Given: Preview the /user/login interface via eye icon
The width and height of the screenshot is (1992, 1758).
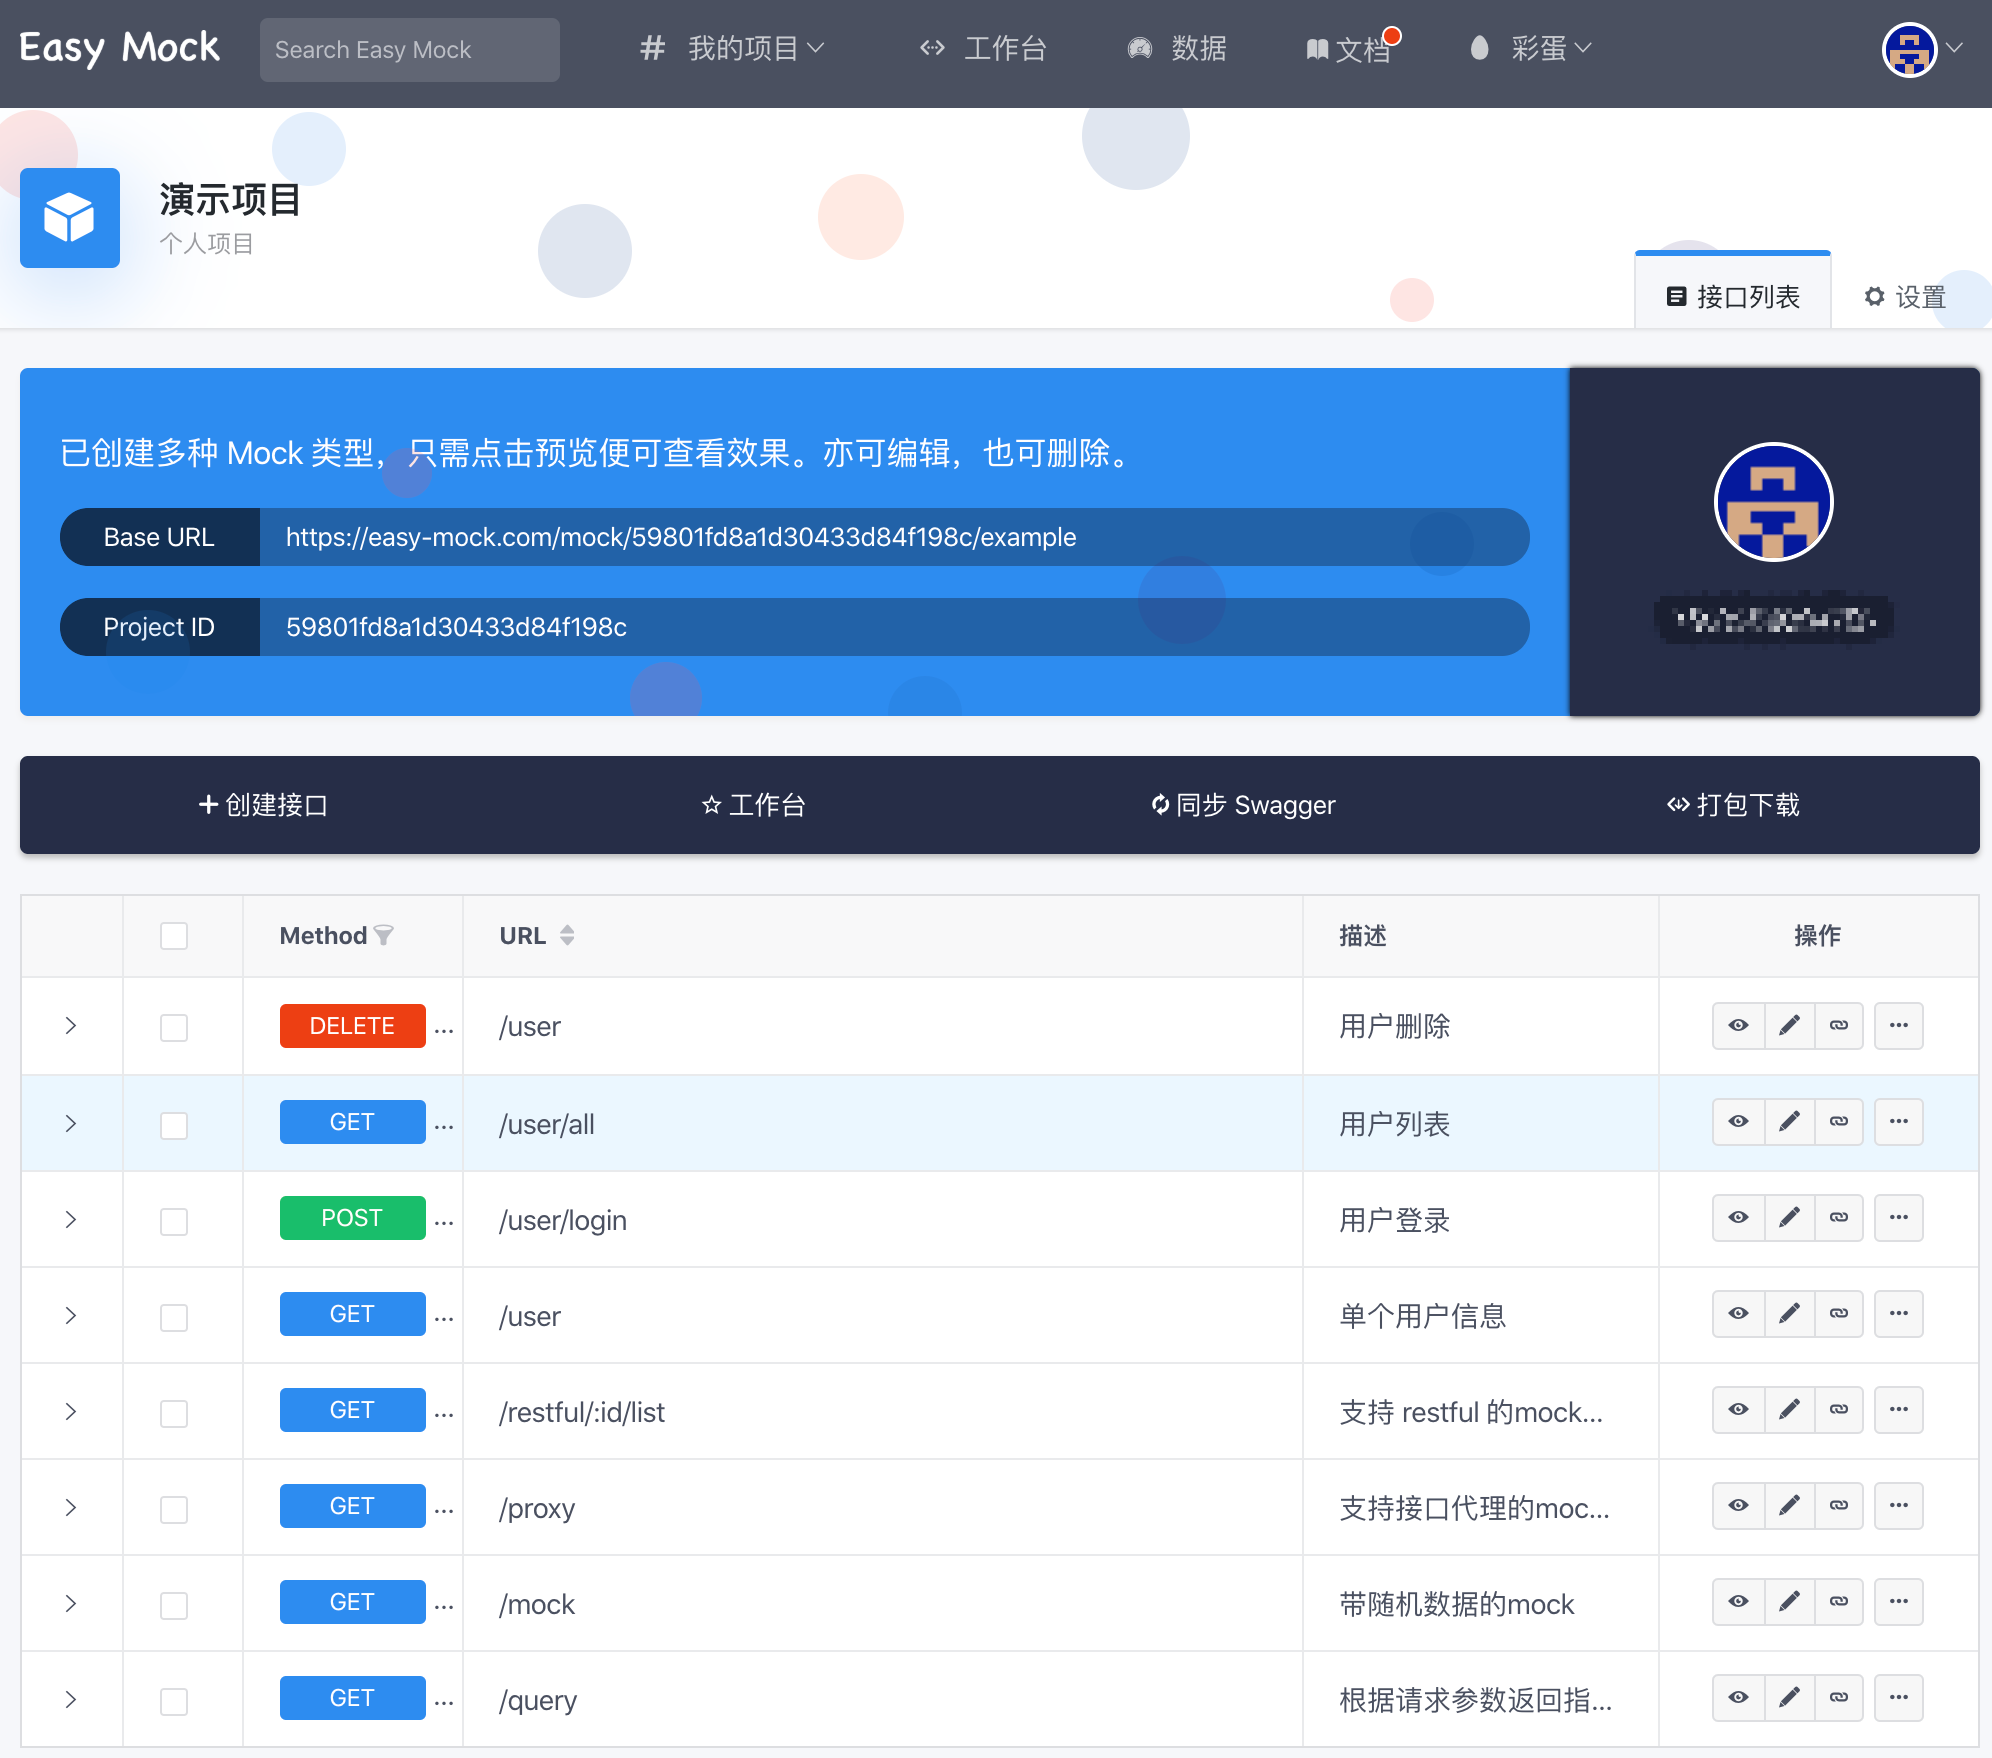Looking at the screenshot, I should tap(1738, 1218).
